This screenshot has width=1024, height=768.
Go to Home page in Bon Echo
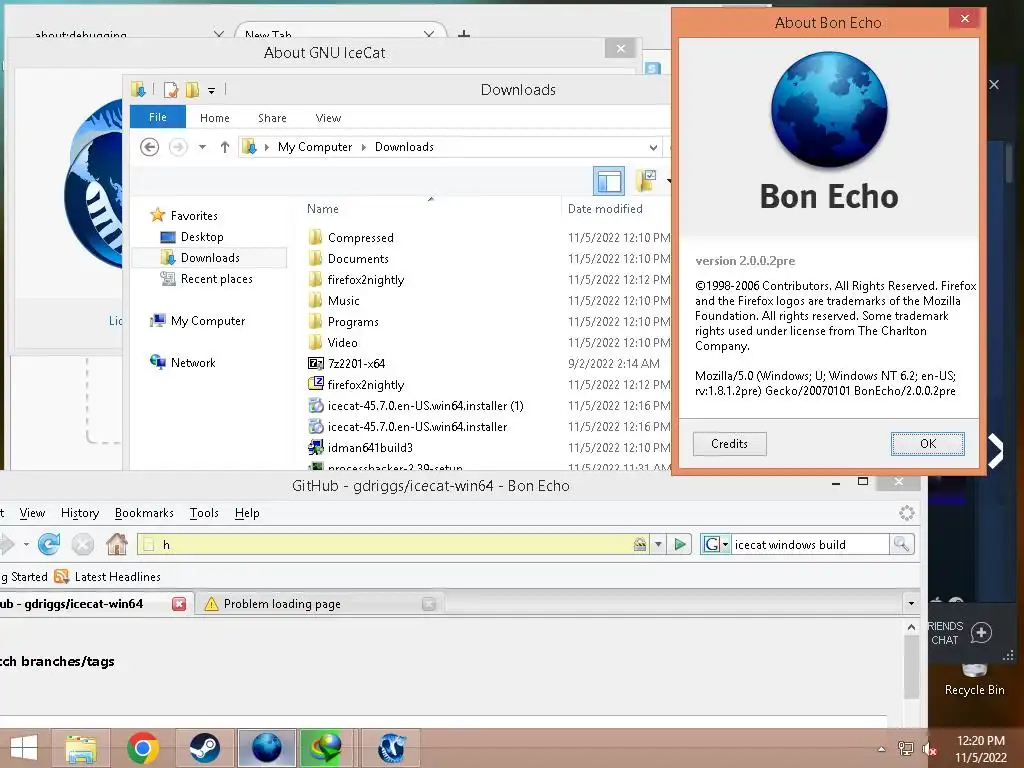[x=117, y=544]
